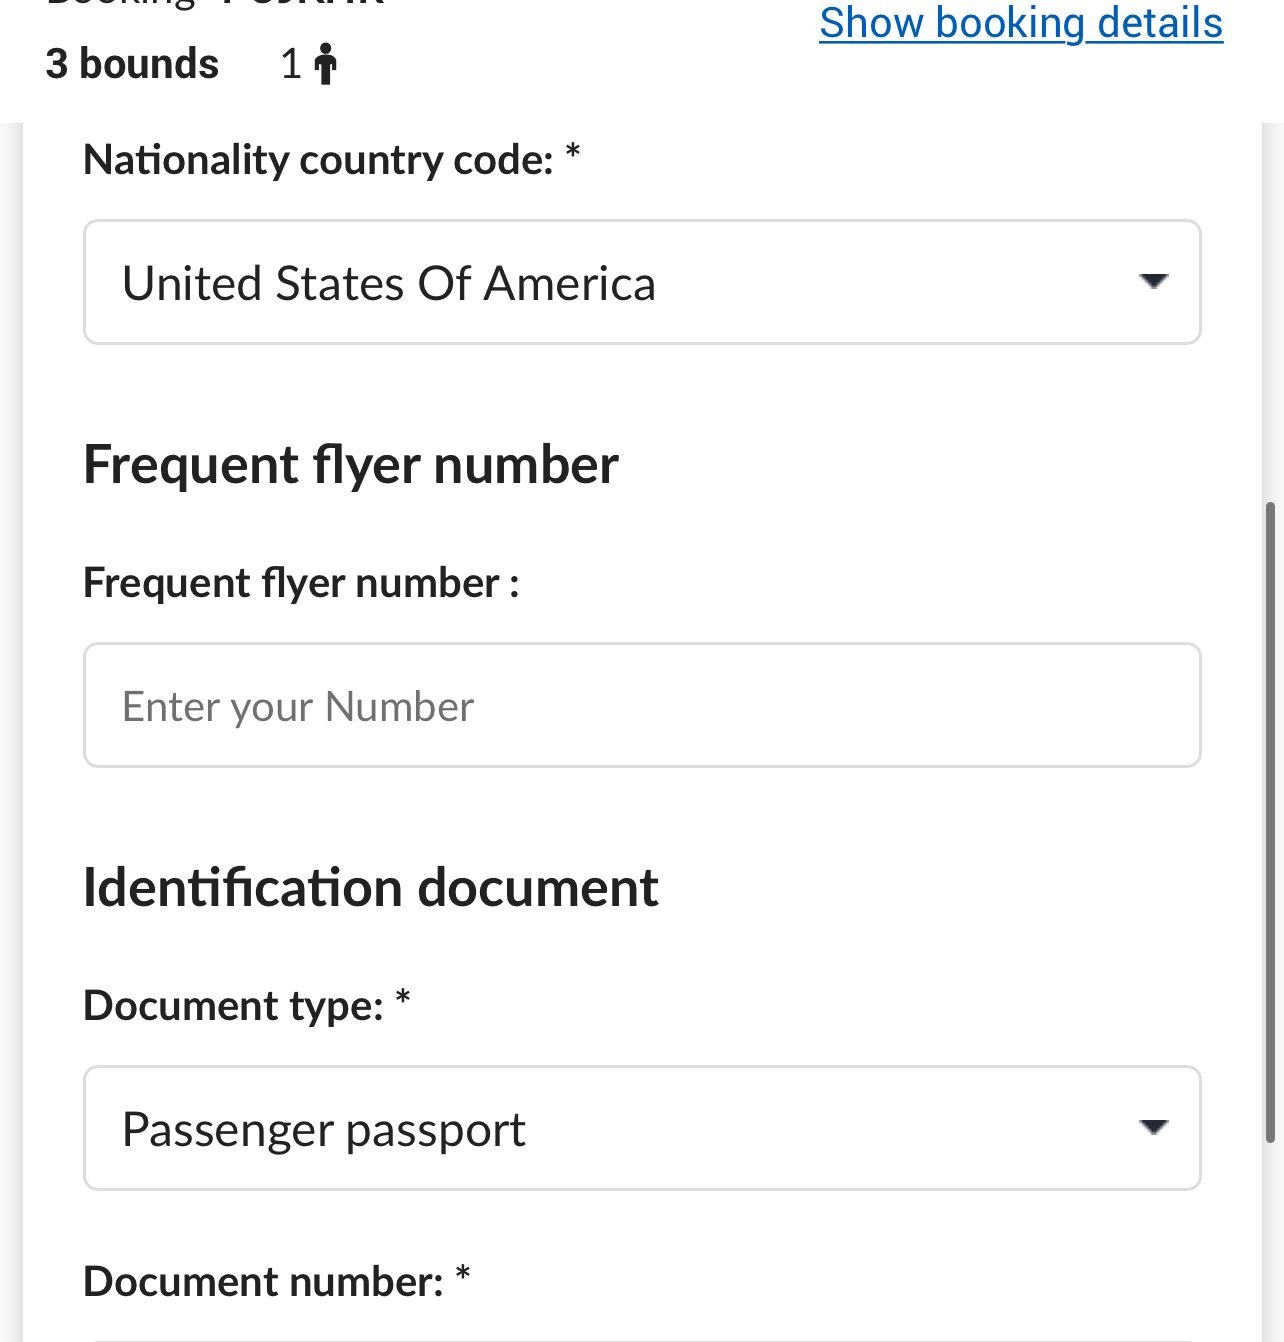Open the Show booking details link
The height and width of the screenshot is (1342, 1284).
coord(1020,24)
